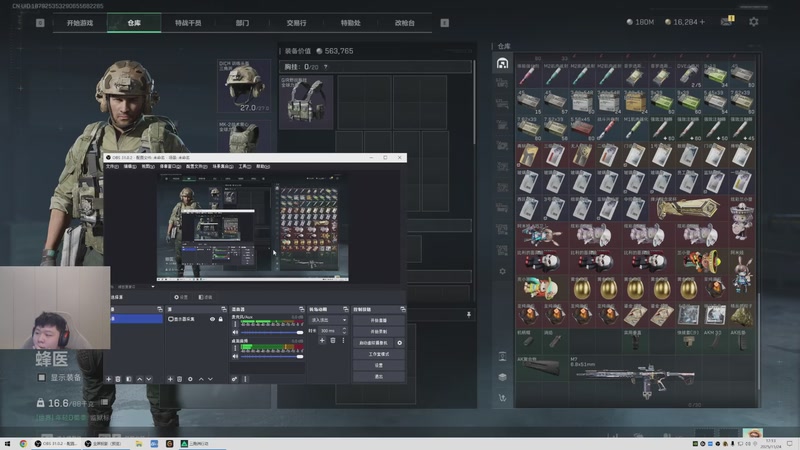This screenshot has height=450, width=800.
Task: Open the 编辑 menu in OBS
Action: [130, 166]
